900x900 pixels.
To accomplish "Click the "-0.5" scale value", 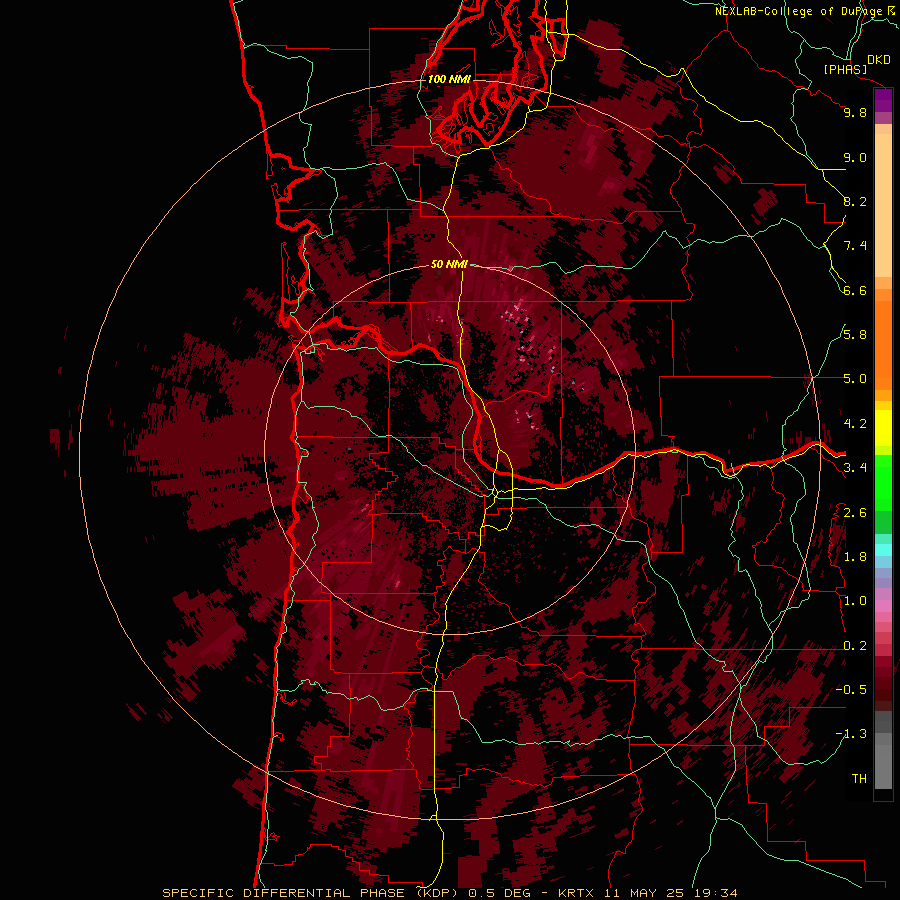I will pos(851,690).
